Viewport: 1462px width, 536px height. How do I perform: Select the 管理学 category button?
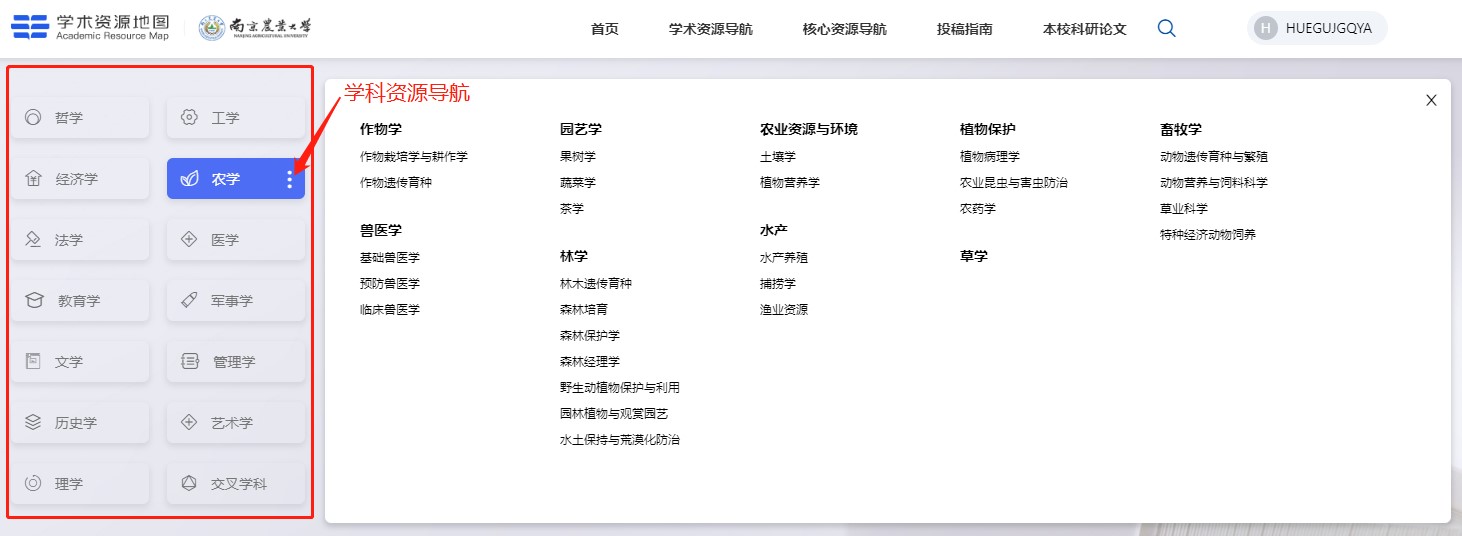(x=235, y=362)
